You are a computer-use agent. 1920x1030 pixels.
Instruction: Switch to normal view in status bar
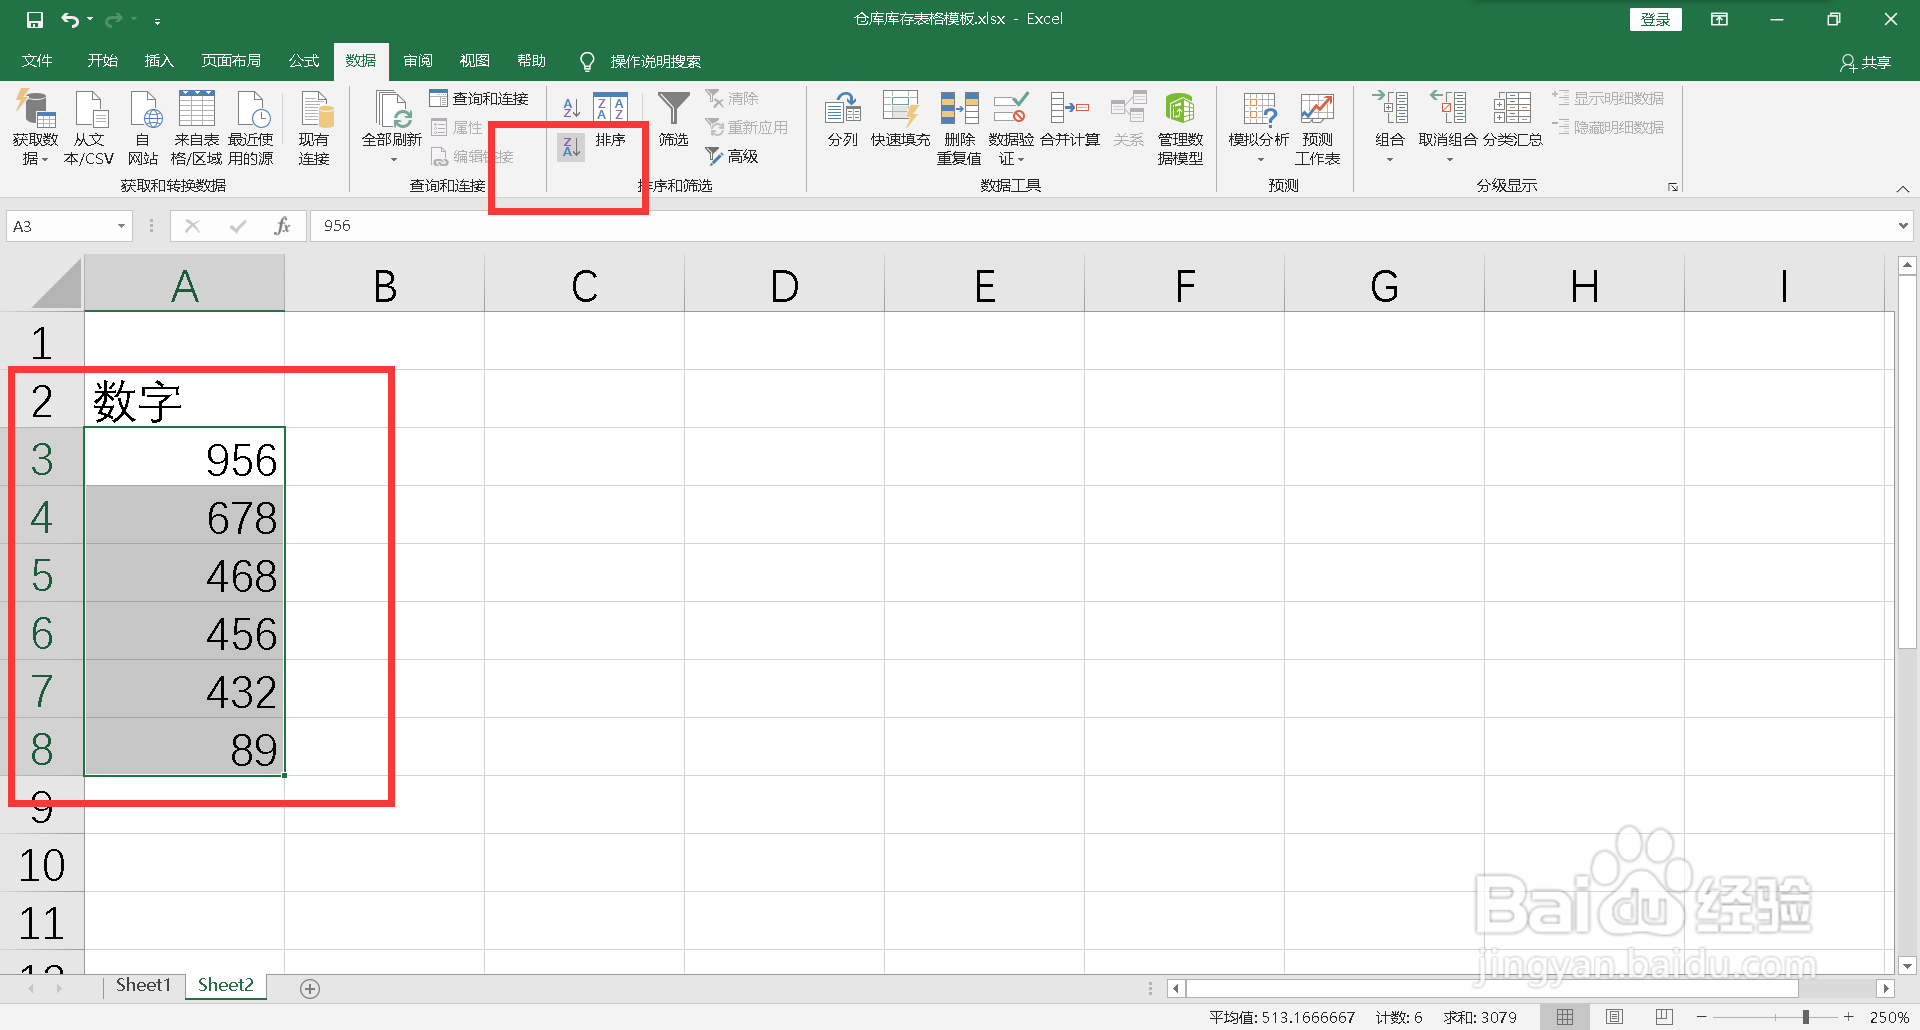coord(1565,1017)
